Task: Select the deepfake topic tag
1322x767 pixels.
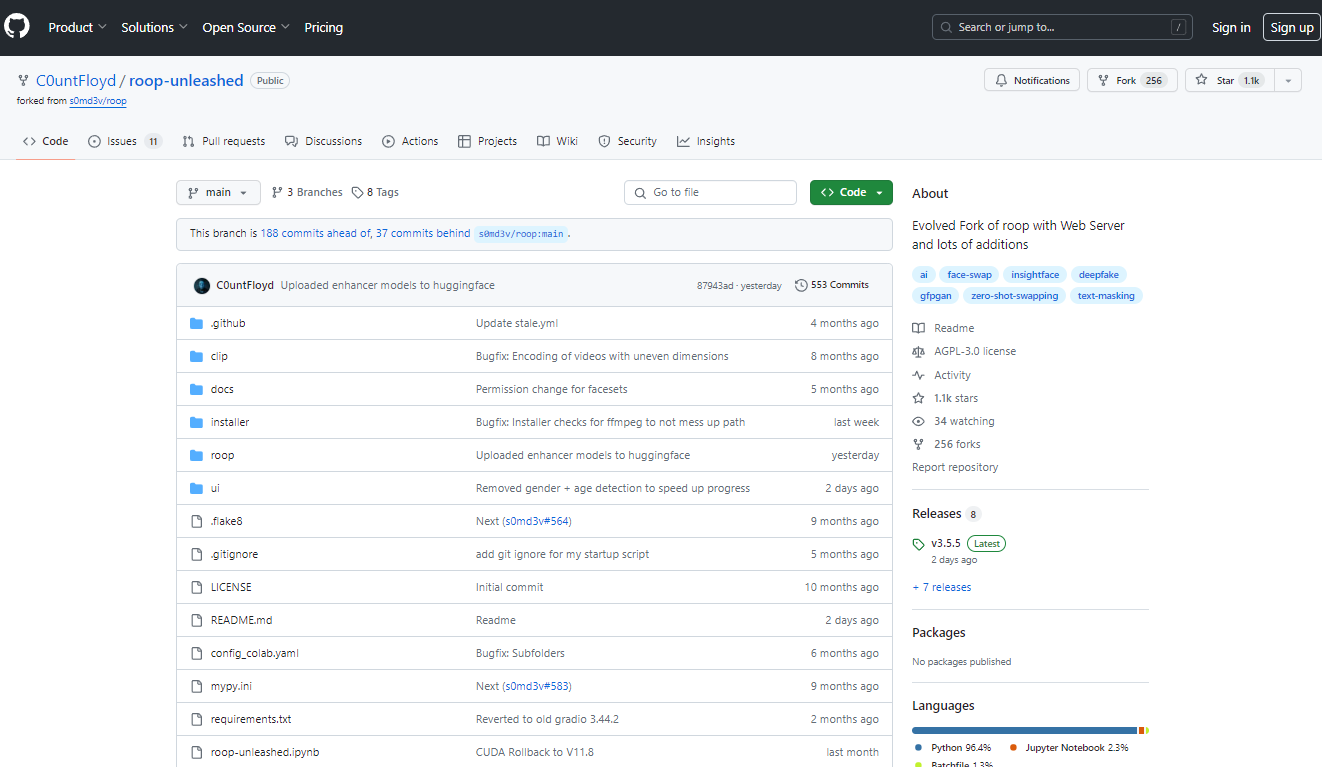Action: pyautogui.click(x=1097, y=275)
